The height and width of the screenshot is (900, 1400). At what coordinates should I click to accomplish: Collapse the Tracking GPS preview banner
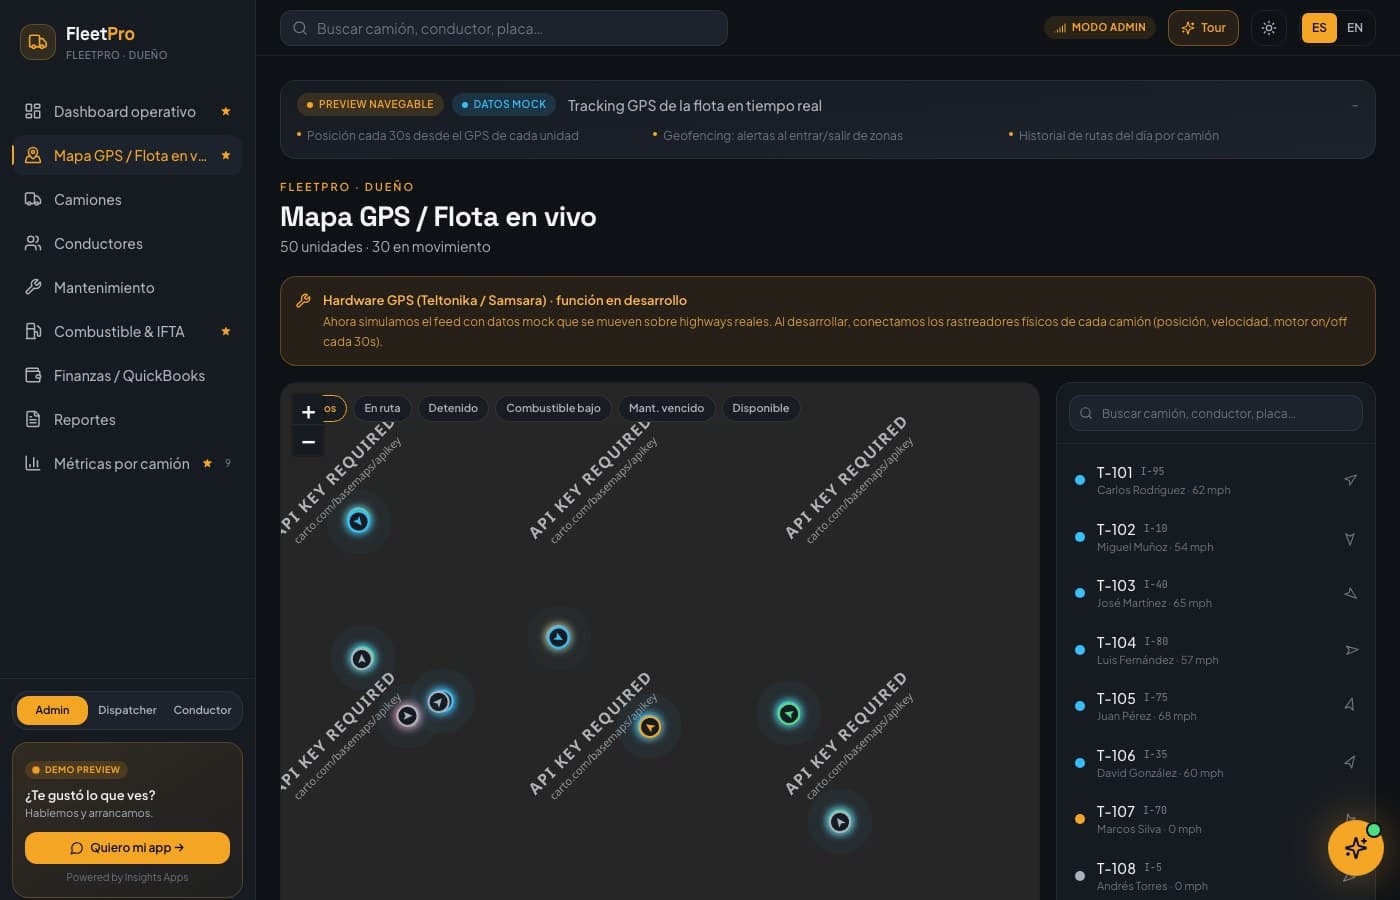point(1355,105)
